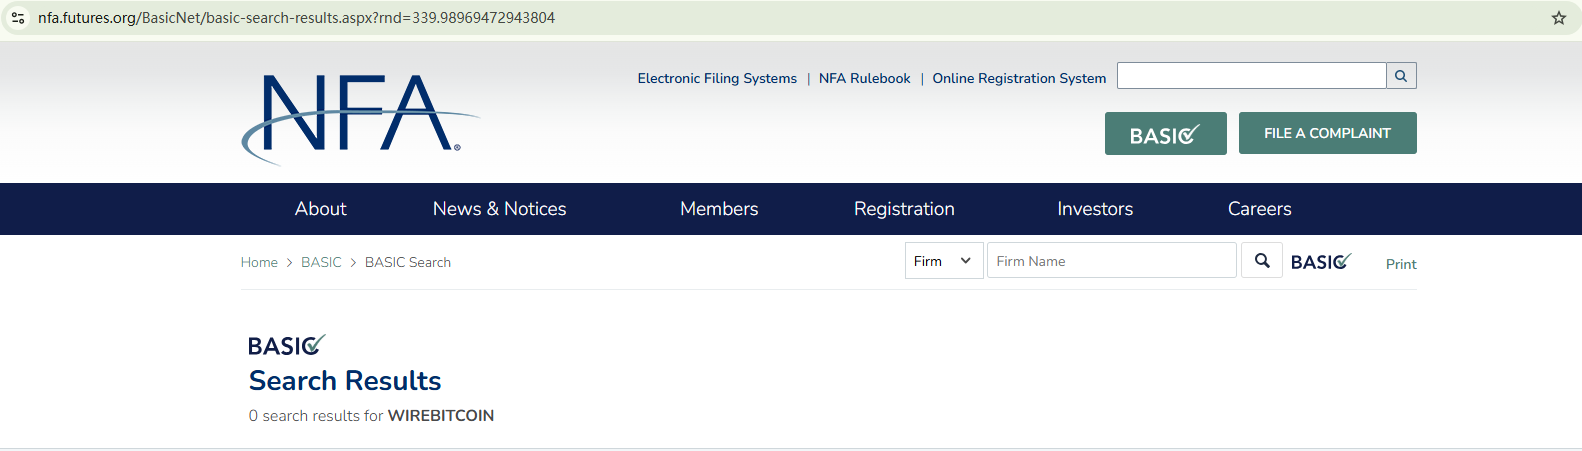Click the BASIC logo beside the Print link
Screen dimensions: 1582x451
tap(1320, 262)
